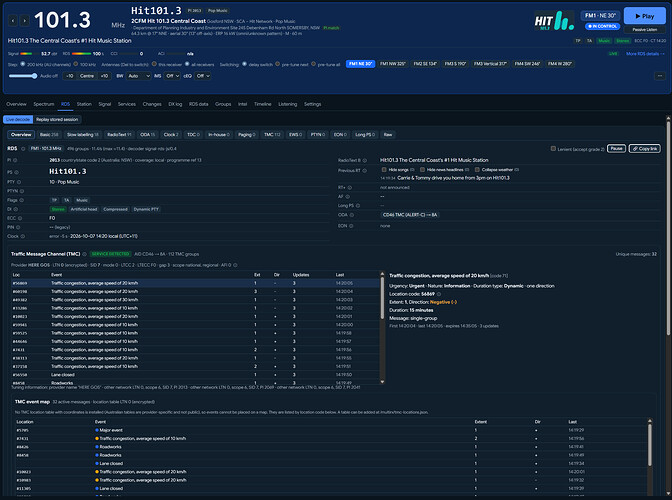Click the info icon beside PTY label
Image resolution: width=672 pixels, height=500 pixels.
(19, 182)
